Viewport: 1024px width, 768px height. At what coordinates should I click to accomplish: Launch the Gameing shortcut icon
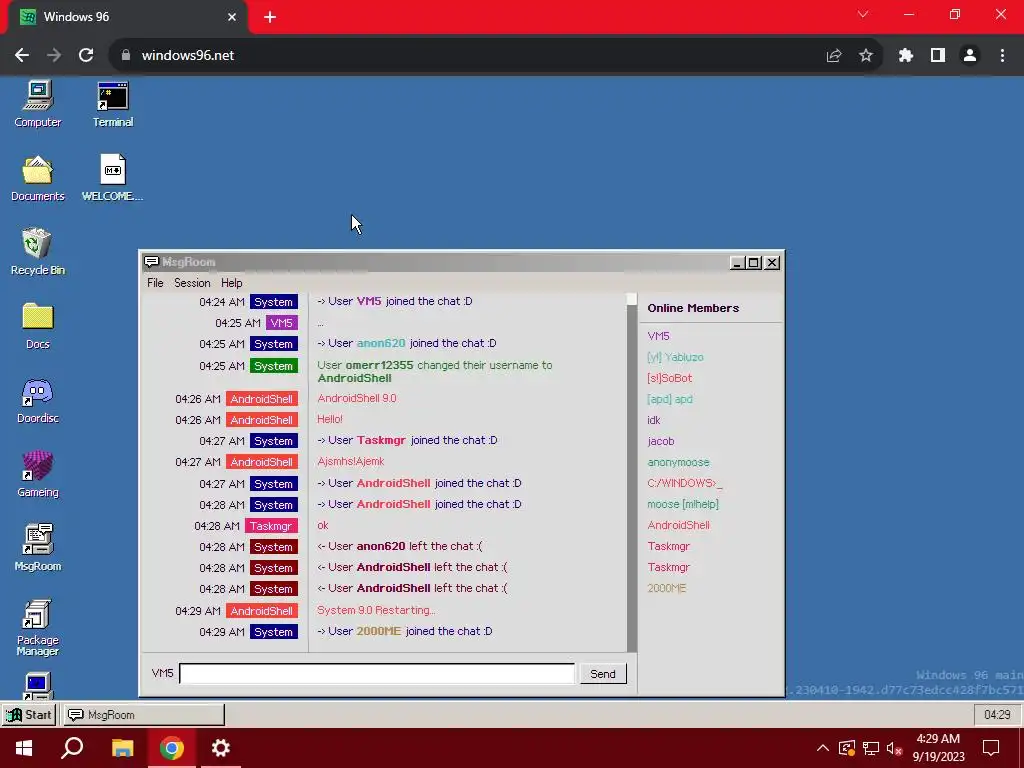[x=37, y=474]
